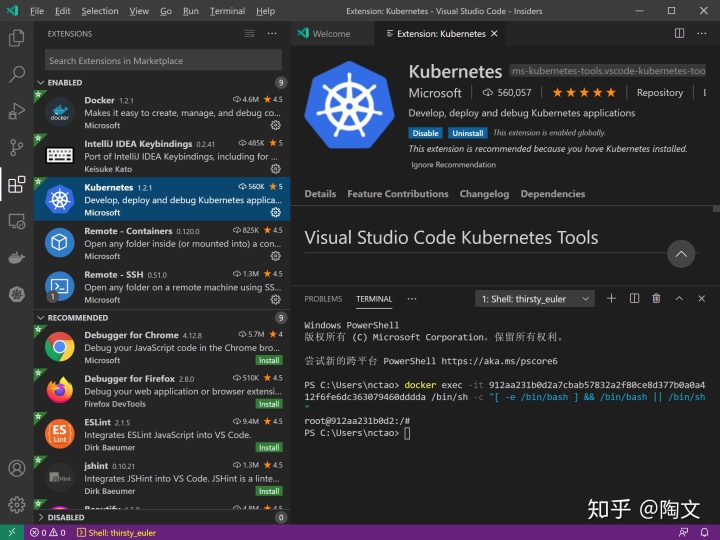Open the notifications bell

[704, 533]
